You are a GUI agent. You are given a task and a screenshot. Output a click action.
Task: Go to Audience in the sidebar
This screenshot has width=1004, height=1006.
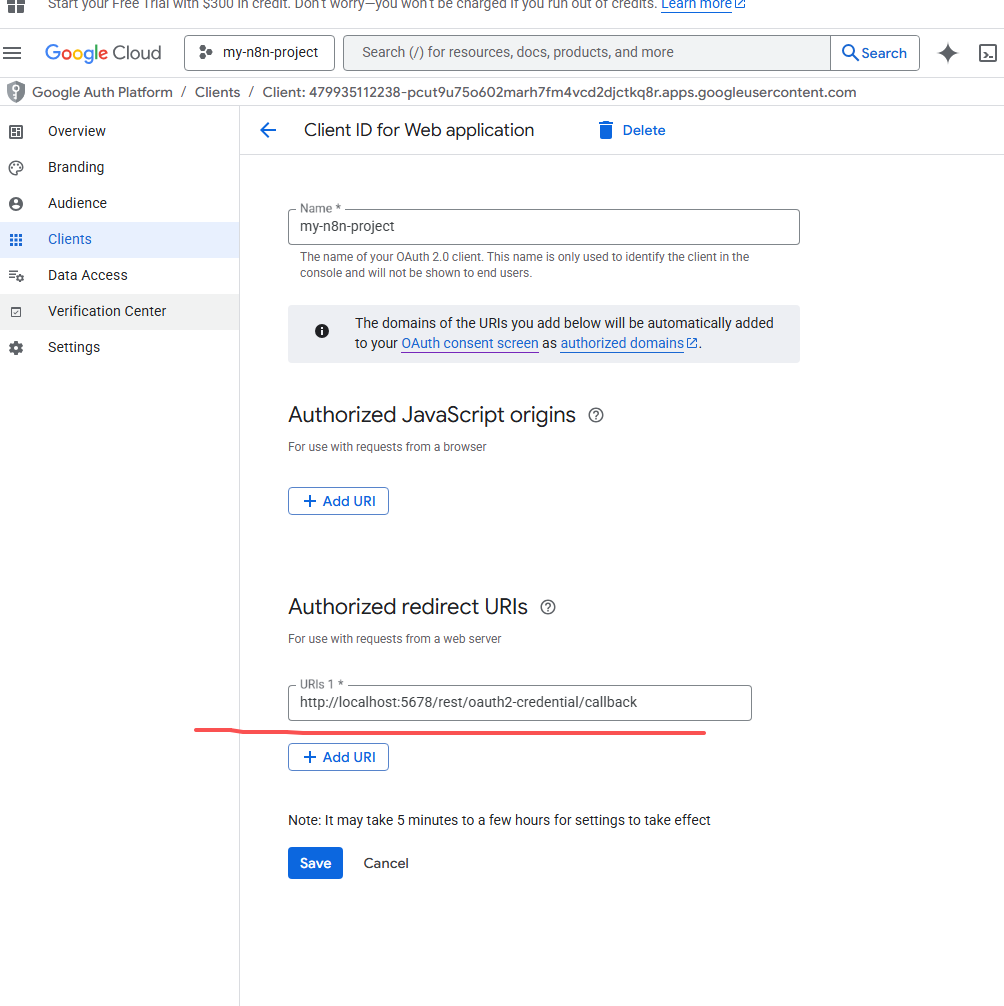77,203
